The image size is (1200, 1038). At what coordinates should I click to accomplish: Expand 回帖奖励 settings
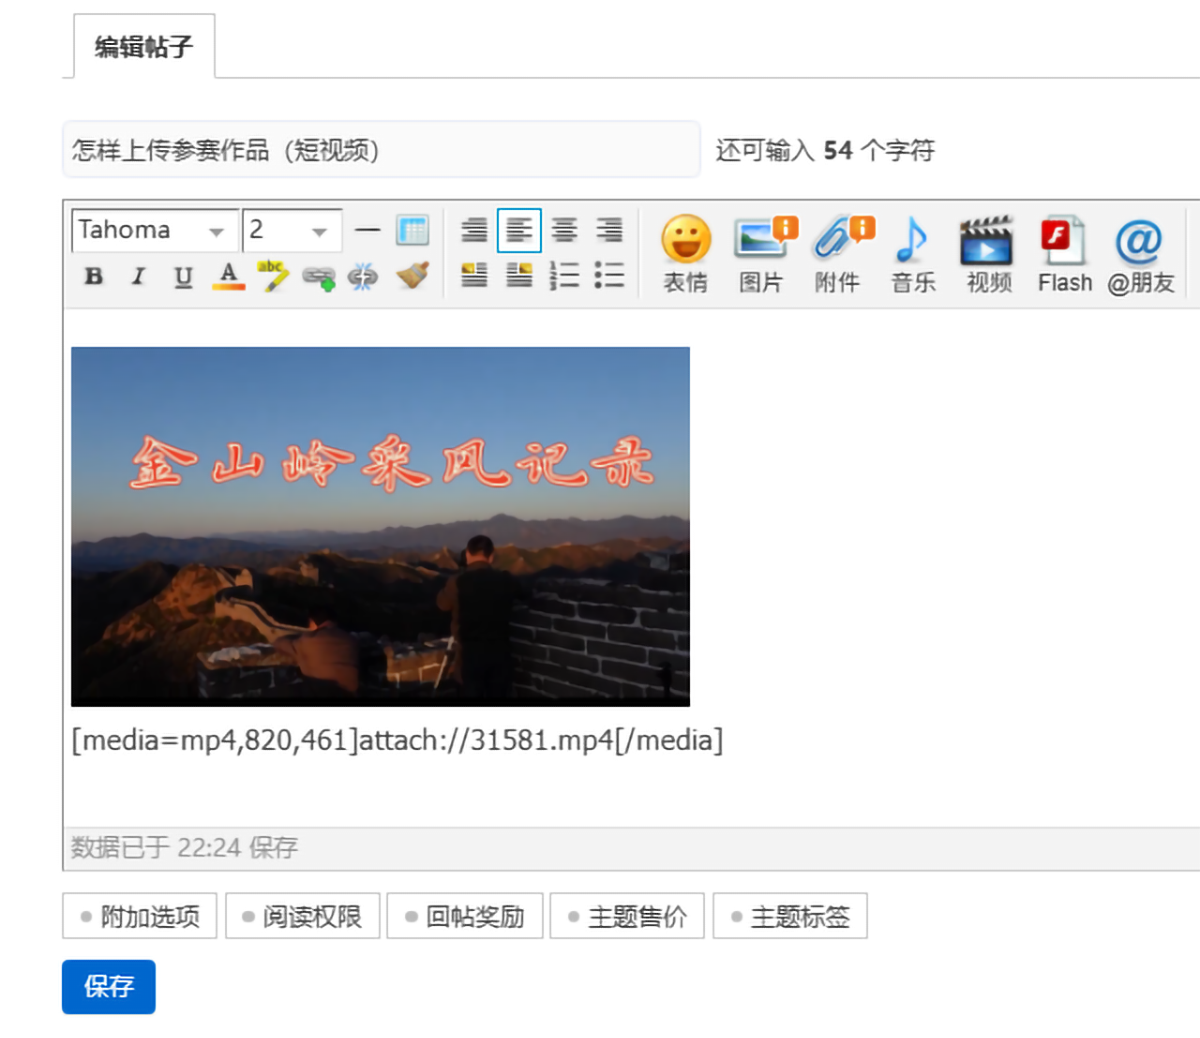tap(465, 916)
